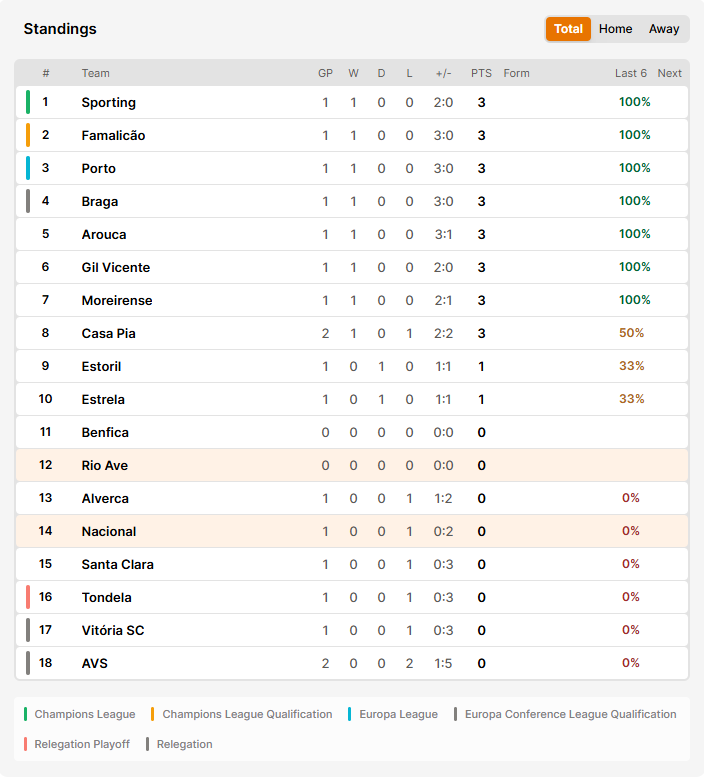Click Casa Pia's 50% last-six value

click(x=631, y=333)
